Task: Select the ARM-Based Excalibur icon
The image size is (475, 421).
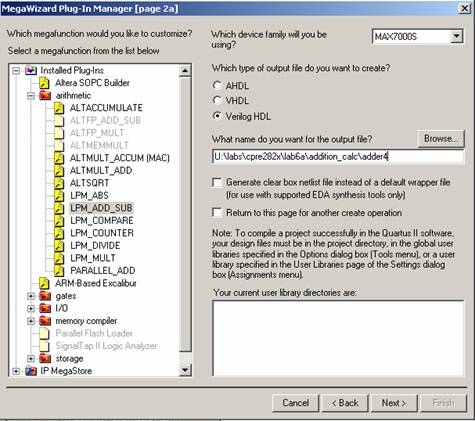Action: pyautogui.click(x=44, y=283)
